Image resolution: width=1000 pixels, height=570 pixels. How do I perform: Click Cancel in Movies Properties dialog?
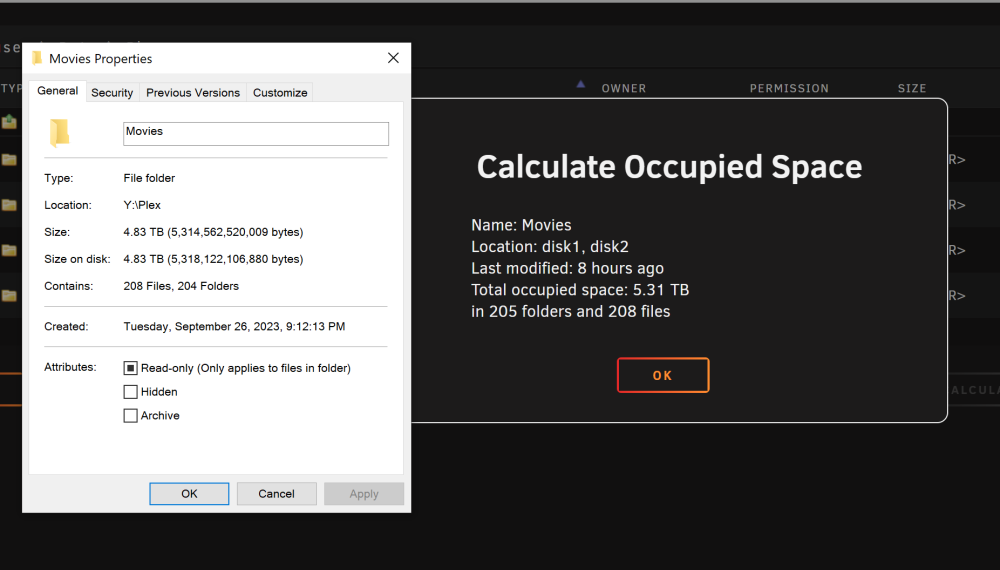(276, 493)
